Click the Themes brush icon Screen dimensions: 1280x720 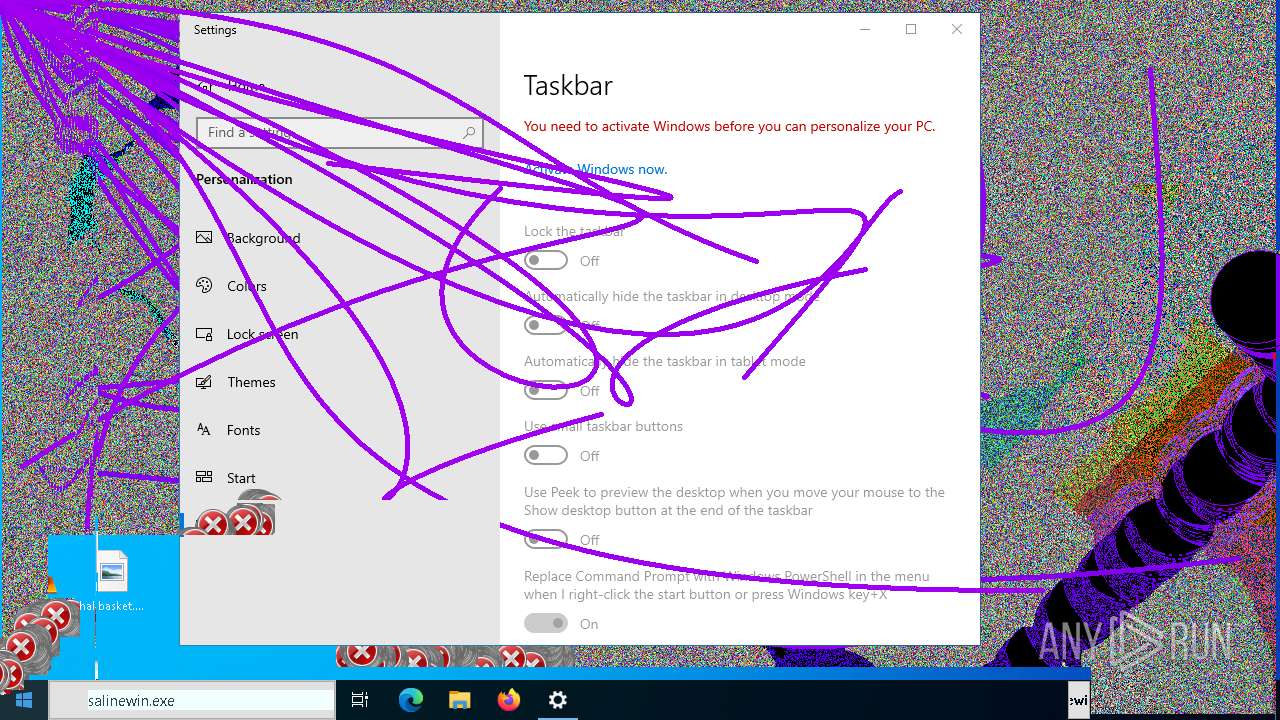pyautogui.click(x=204, y=382)
